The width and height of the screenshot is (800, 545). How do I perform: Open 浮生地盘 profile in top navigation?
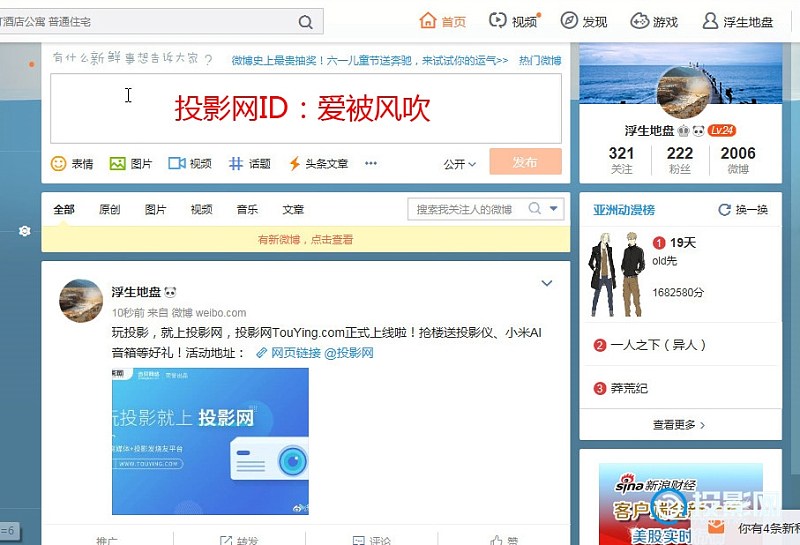pyautogui.click(x=738, y=21)
